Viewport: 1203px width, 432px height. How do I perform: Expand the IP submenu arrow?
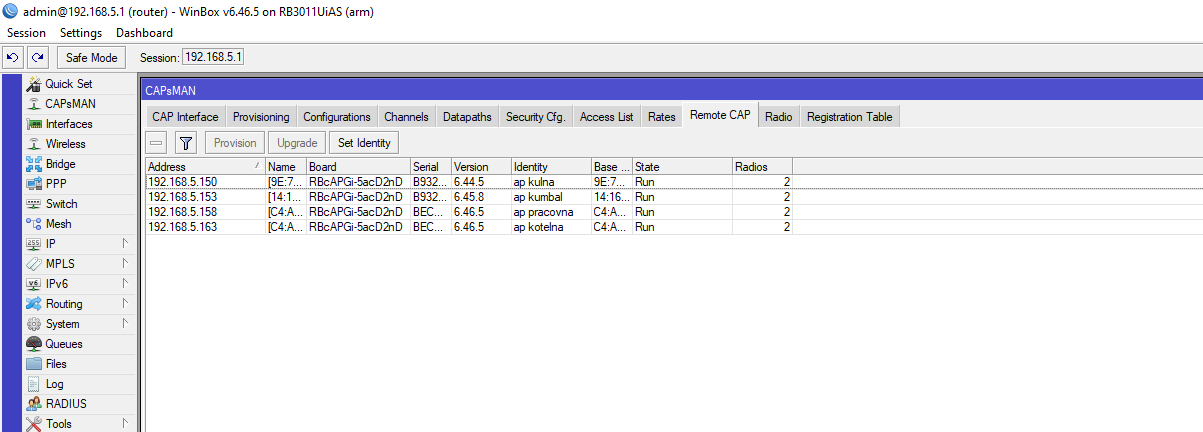(126, 244)
